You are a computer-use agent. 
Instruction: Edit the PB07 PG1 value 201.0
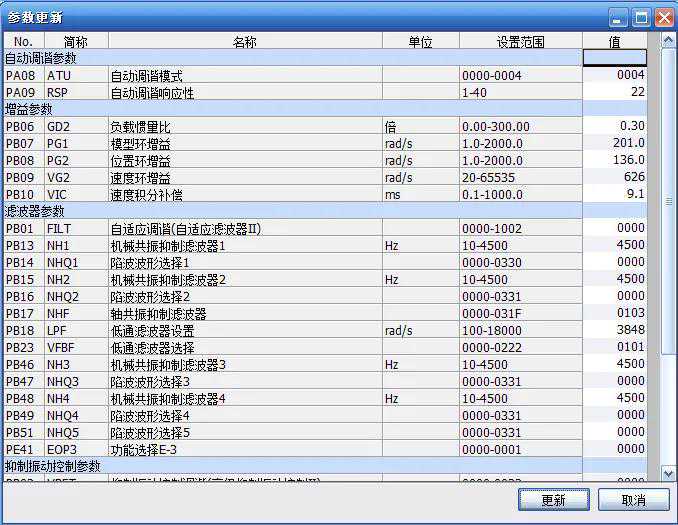[x=615, y=144]
